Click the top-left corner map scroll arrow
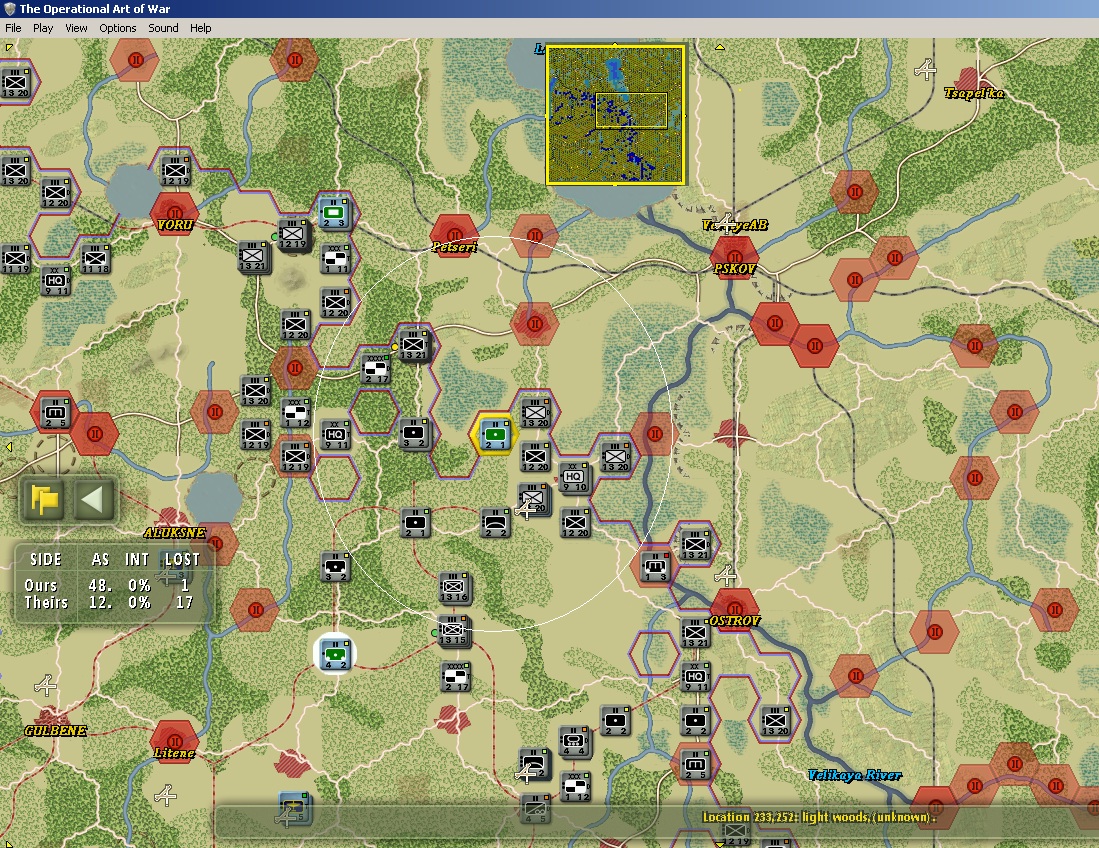Image resolution: width=1099 pixels, height=848 pixels. coord(8,48)
